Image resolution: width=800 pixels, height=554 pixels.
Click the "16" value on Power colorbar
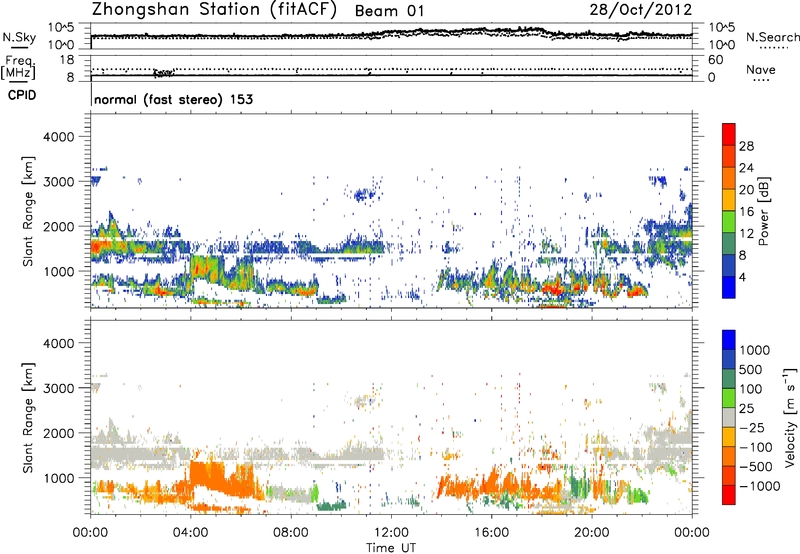click(x=746, y=212)
